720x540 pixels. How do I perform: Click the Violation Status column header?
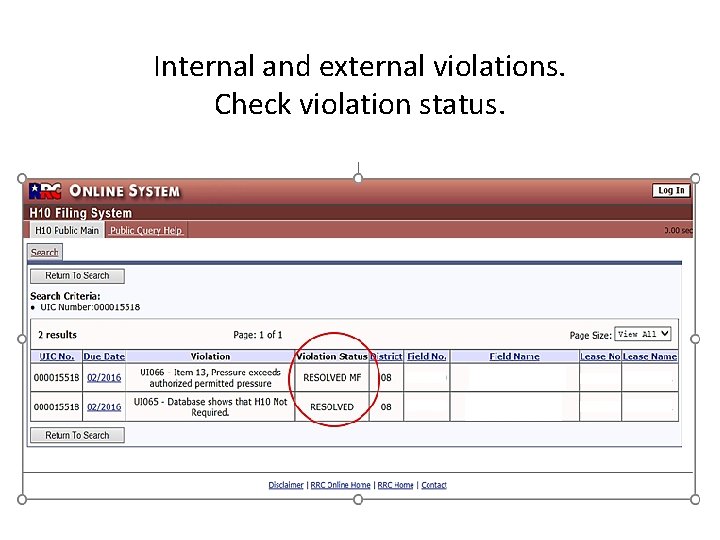coord(332,356)
